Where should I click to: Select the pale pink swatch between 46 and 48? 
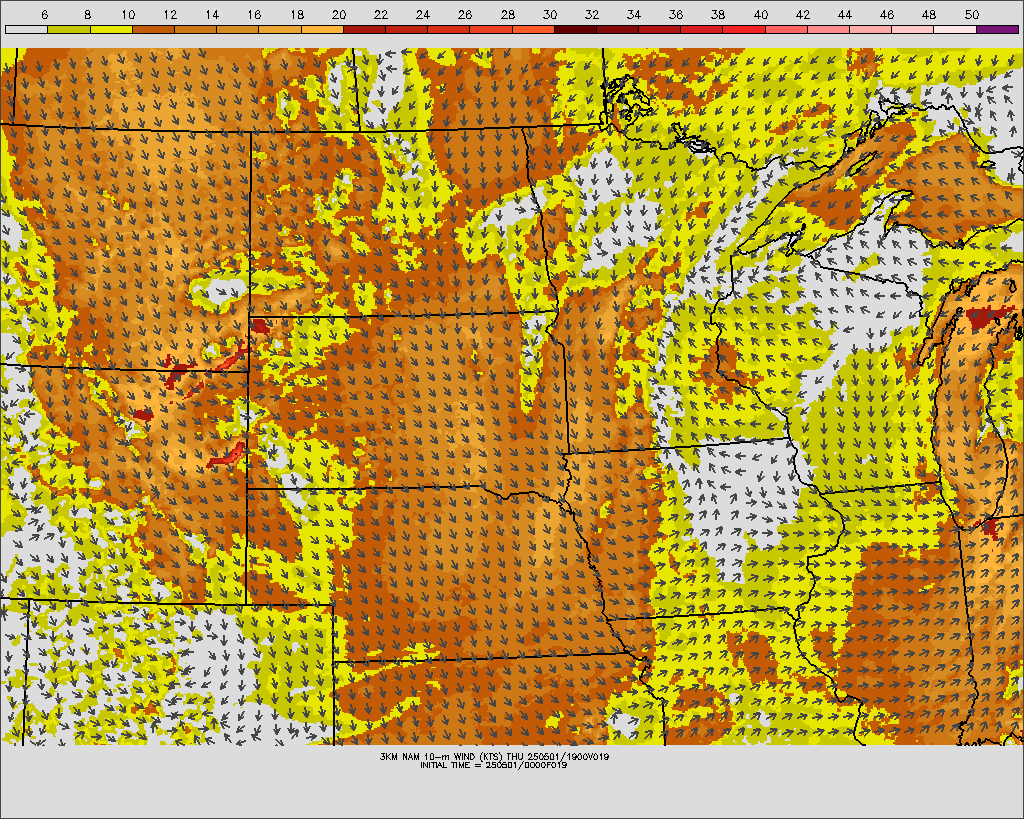pyautogui.click(x=912, y=29)
